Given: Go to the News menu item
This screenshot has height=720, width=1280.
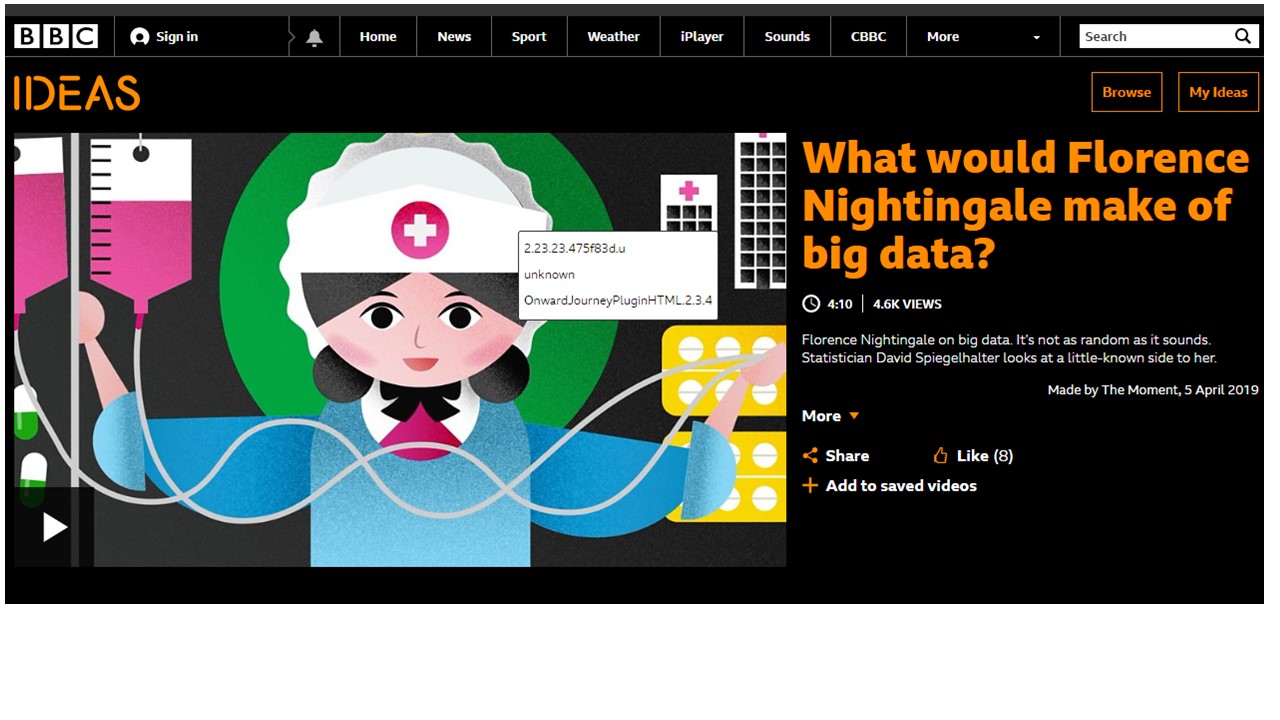Looking at the screenshot, I should tap(454, 37).
